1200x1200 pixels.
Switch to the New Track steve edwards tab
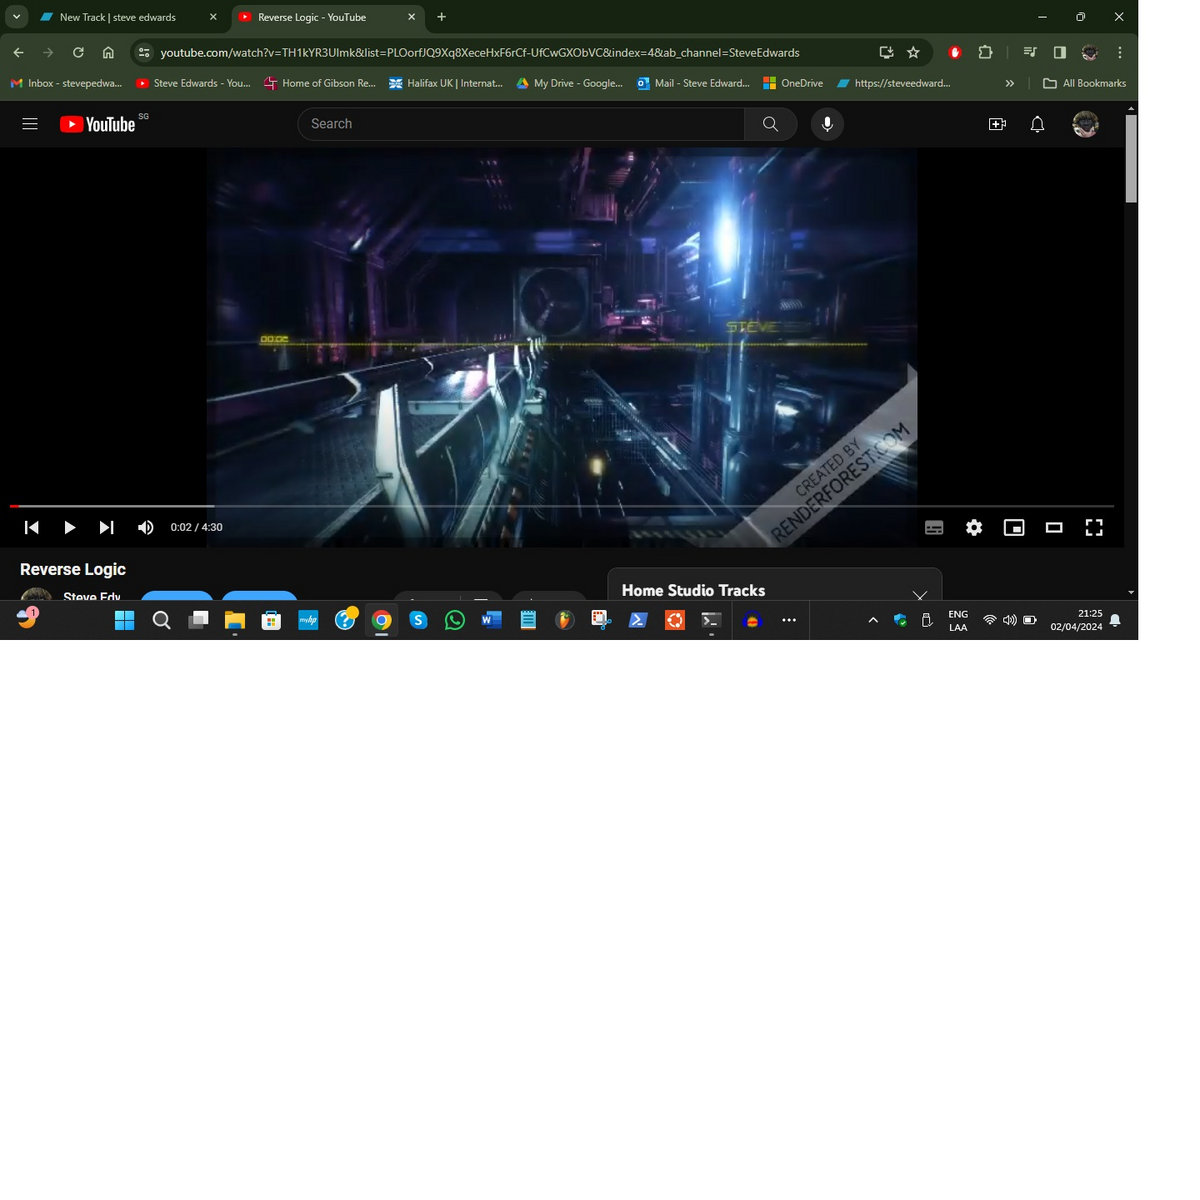(117, 17)
